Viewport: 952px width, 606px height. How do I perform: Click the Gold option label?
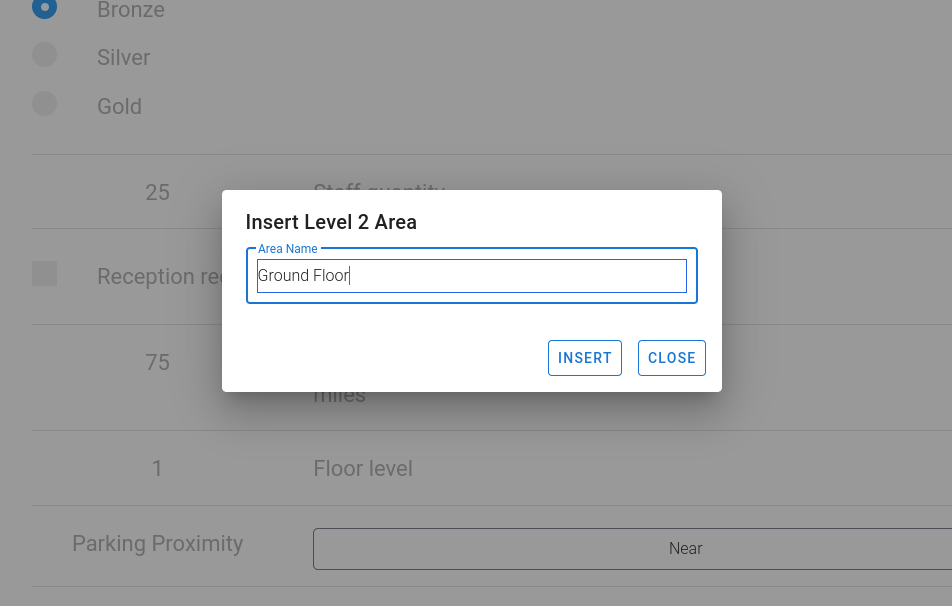[x=120, y=107]
